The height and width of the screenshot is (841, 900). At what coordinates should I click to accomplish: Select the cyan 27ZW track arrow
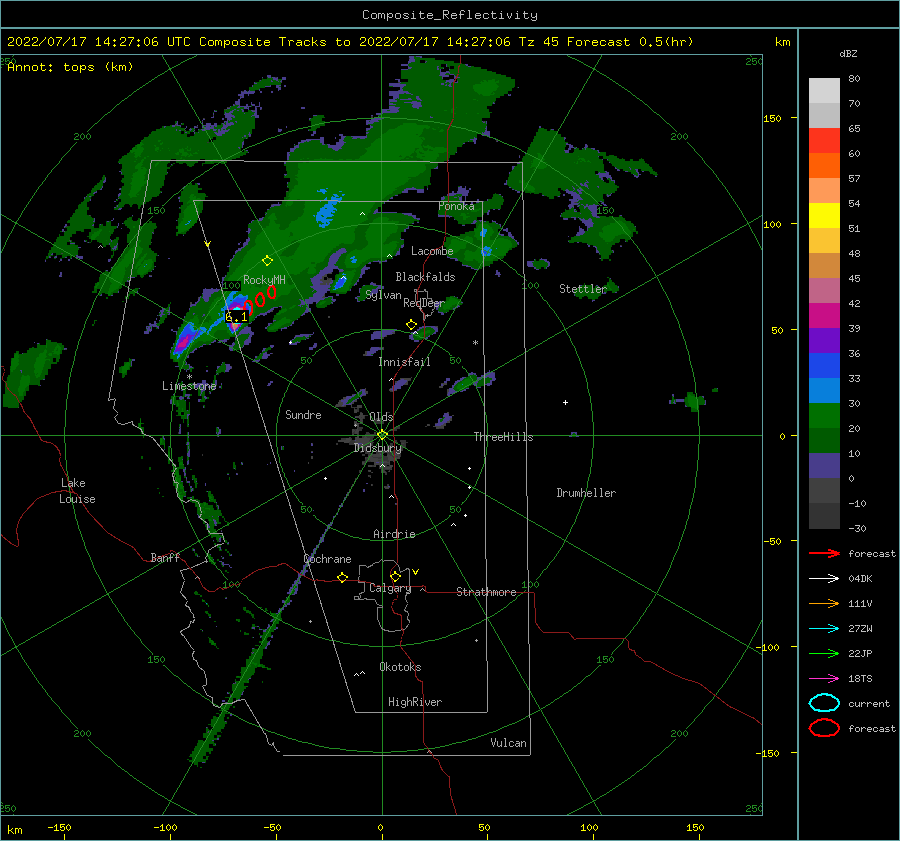pyautogui.click(x=824, y=629)
